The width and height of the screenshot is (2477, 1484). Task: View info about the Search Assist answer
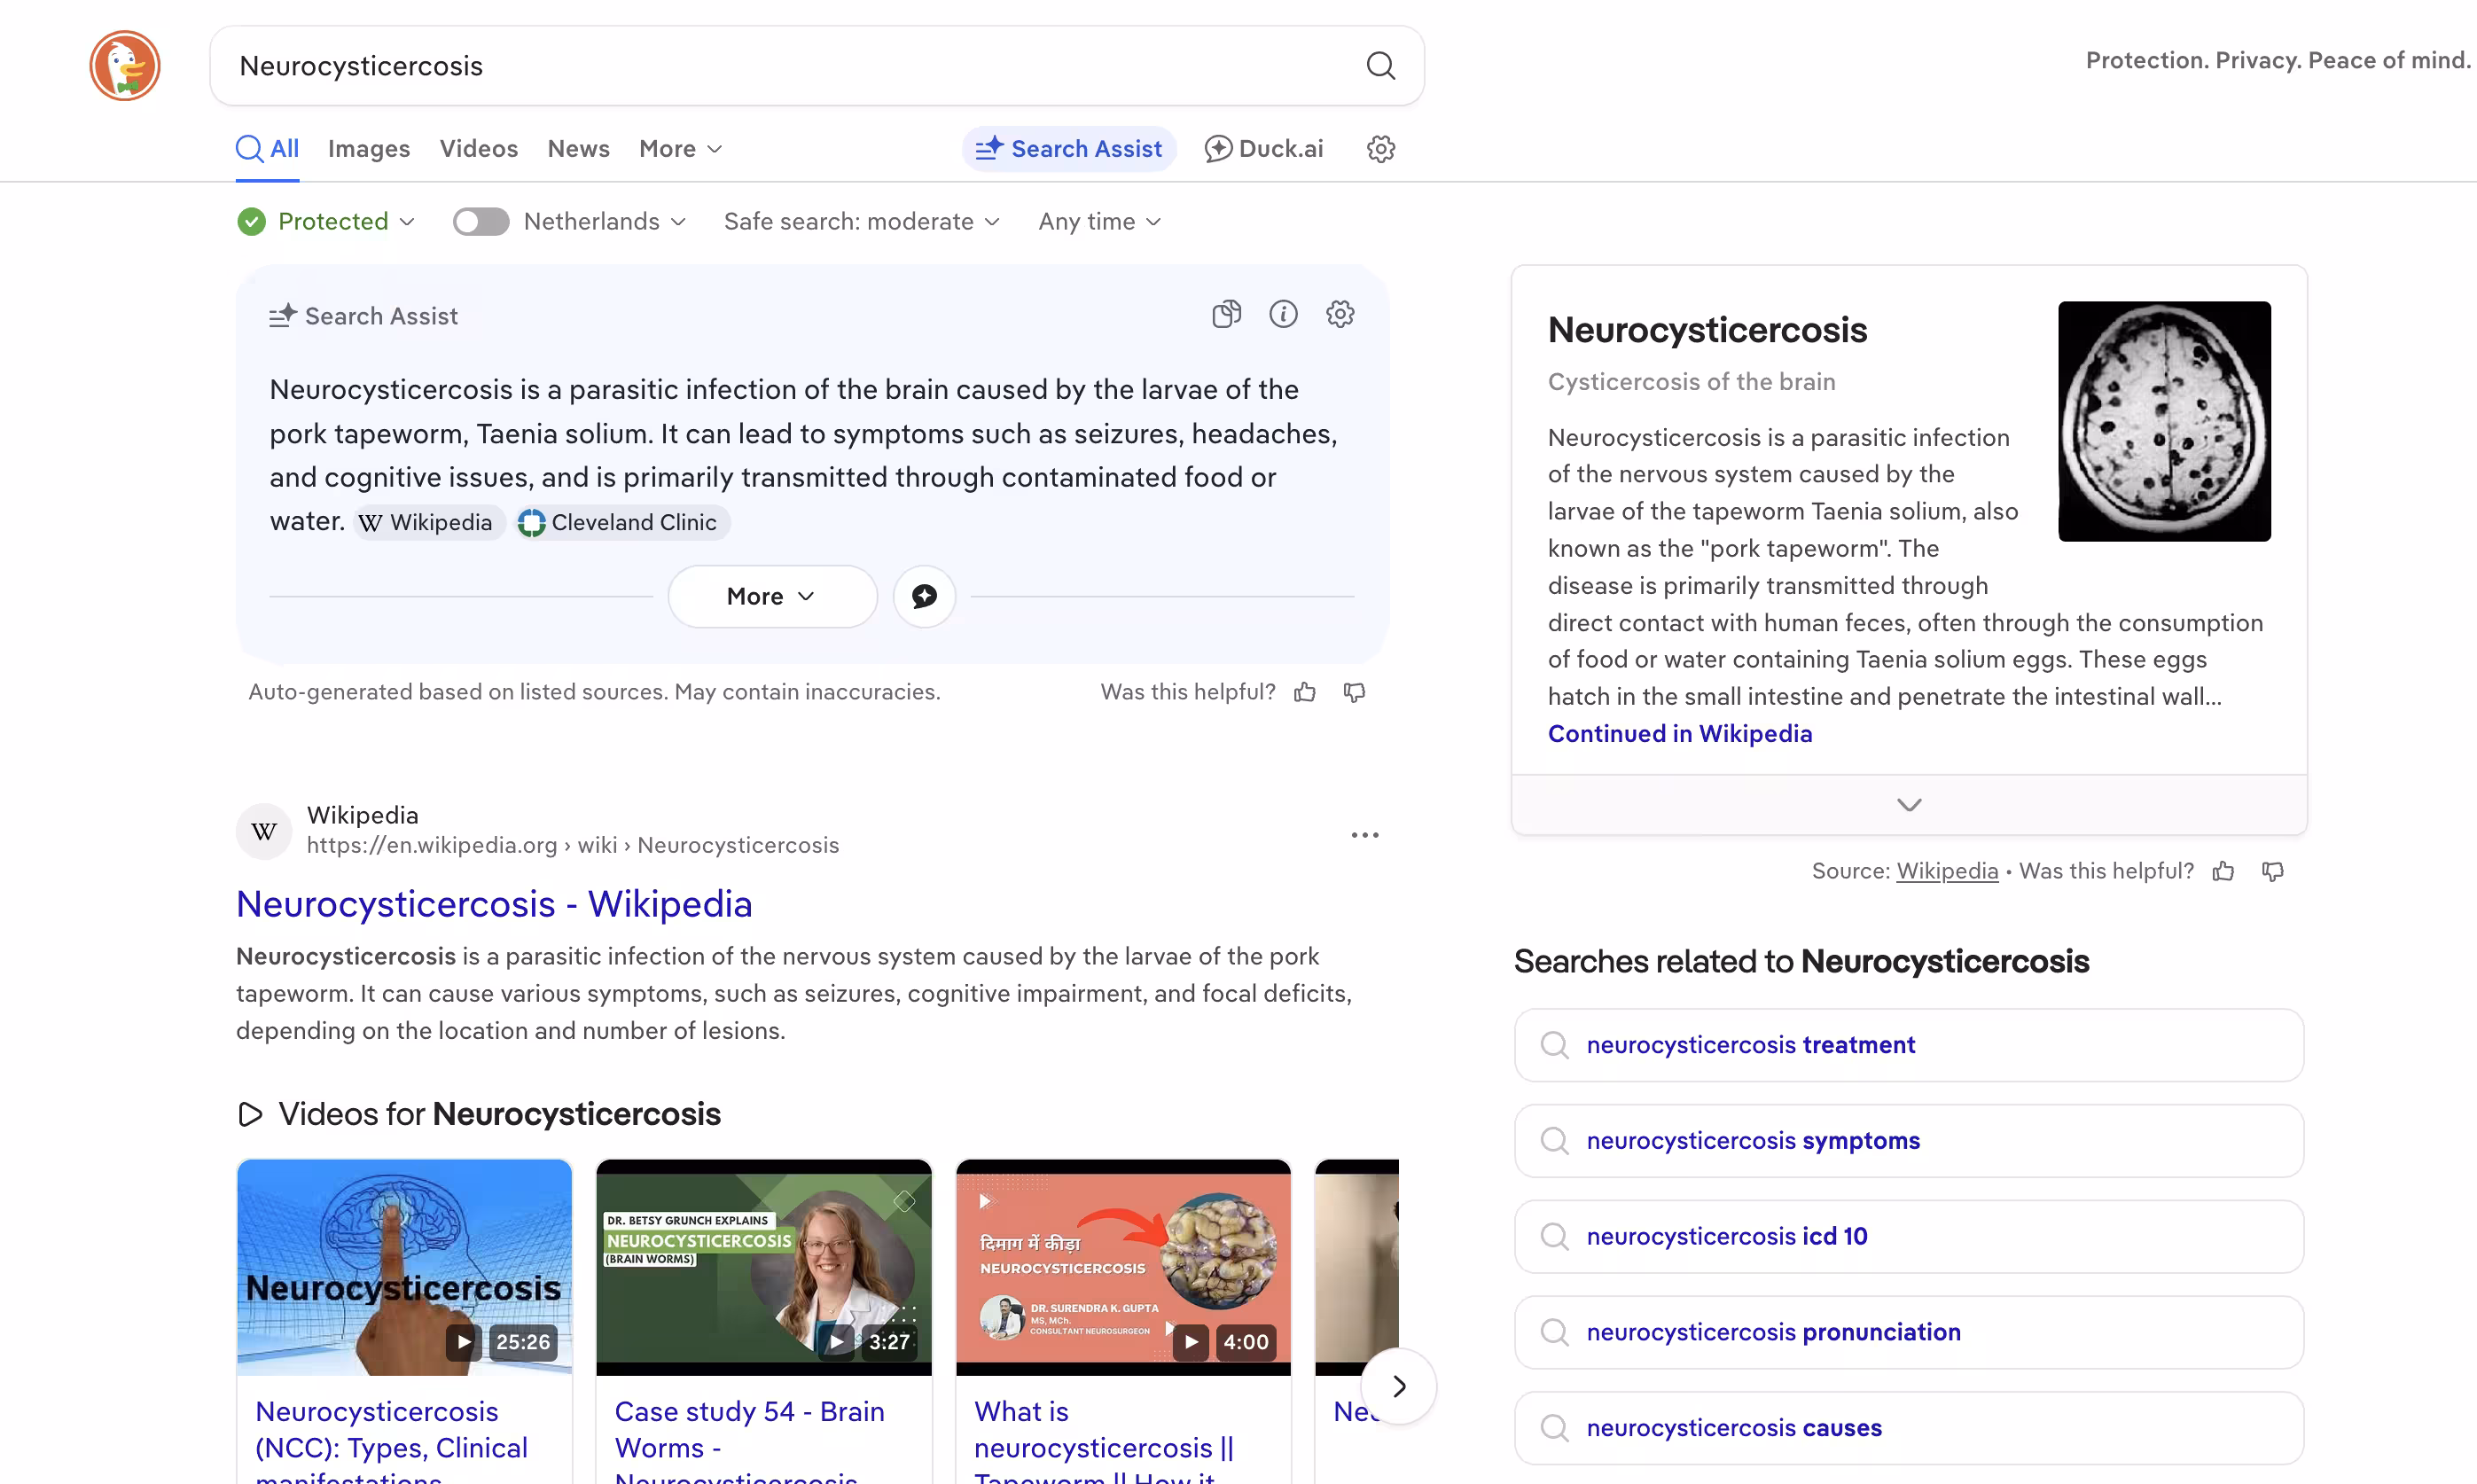(1283, 313)
